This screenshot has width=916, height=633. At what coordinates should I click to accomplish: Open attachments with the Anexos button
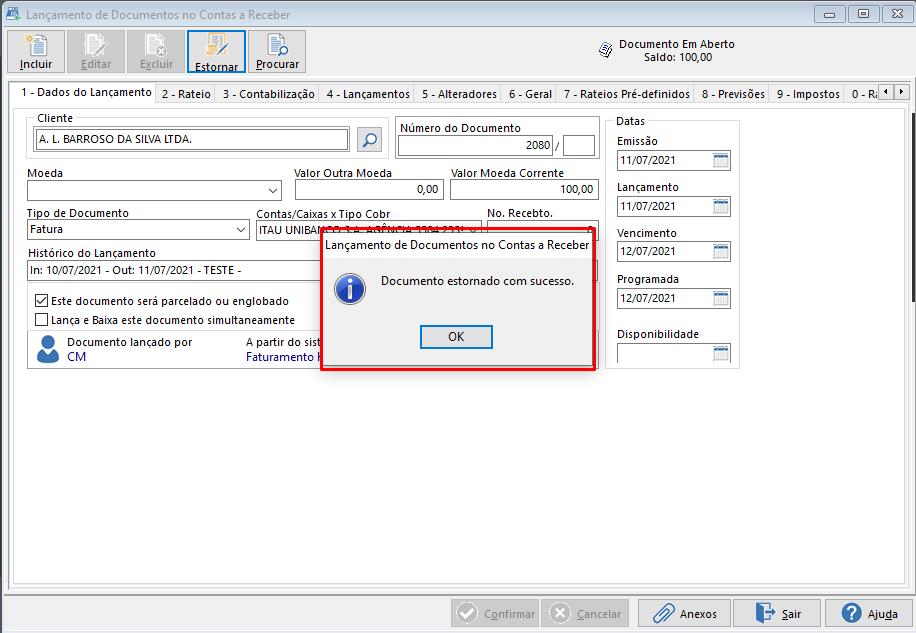(x=684, y=613)
